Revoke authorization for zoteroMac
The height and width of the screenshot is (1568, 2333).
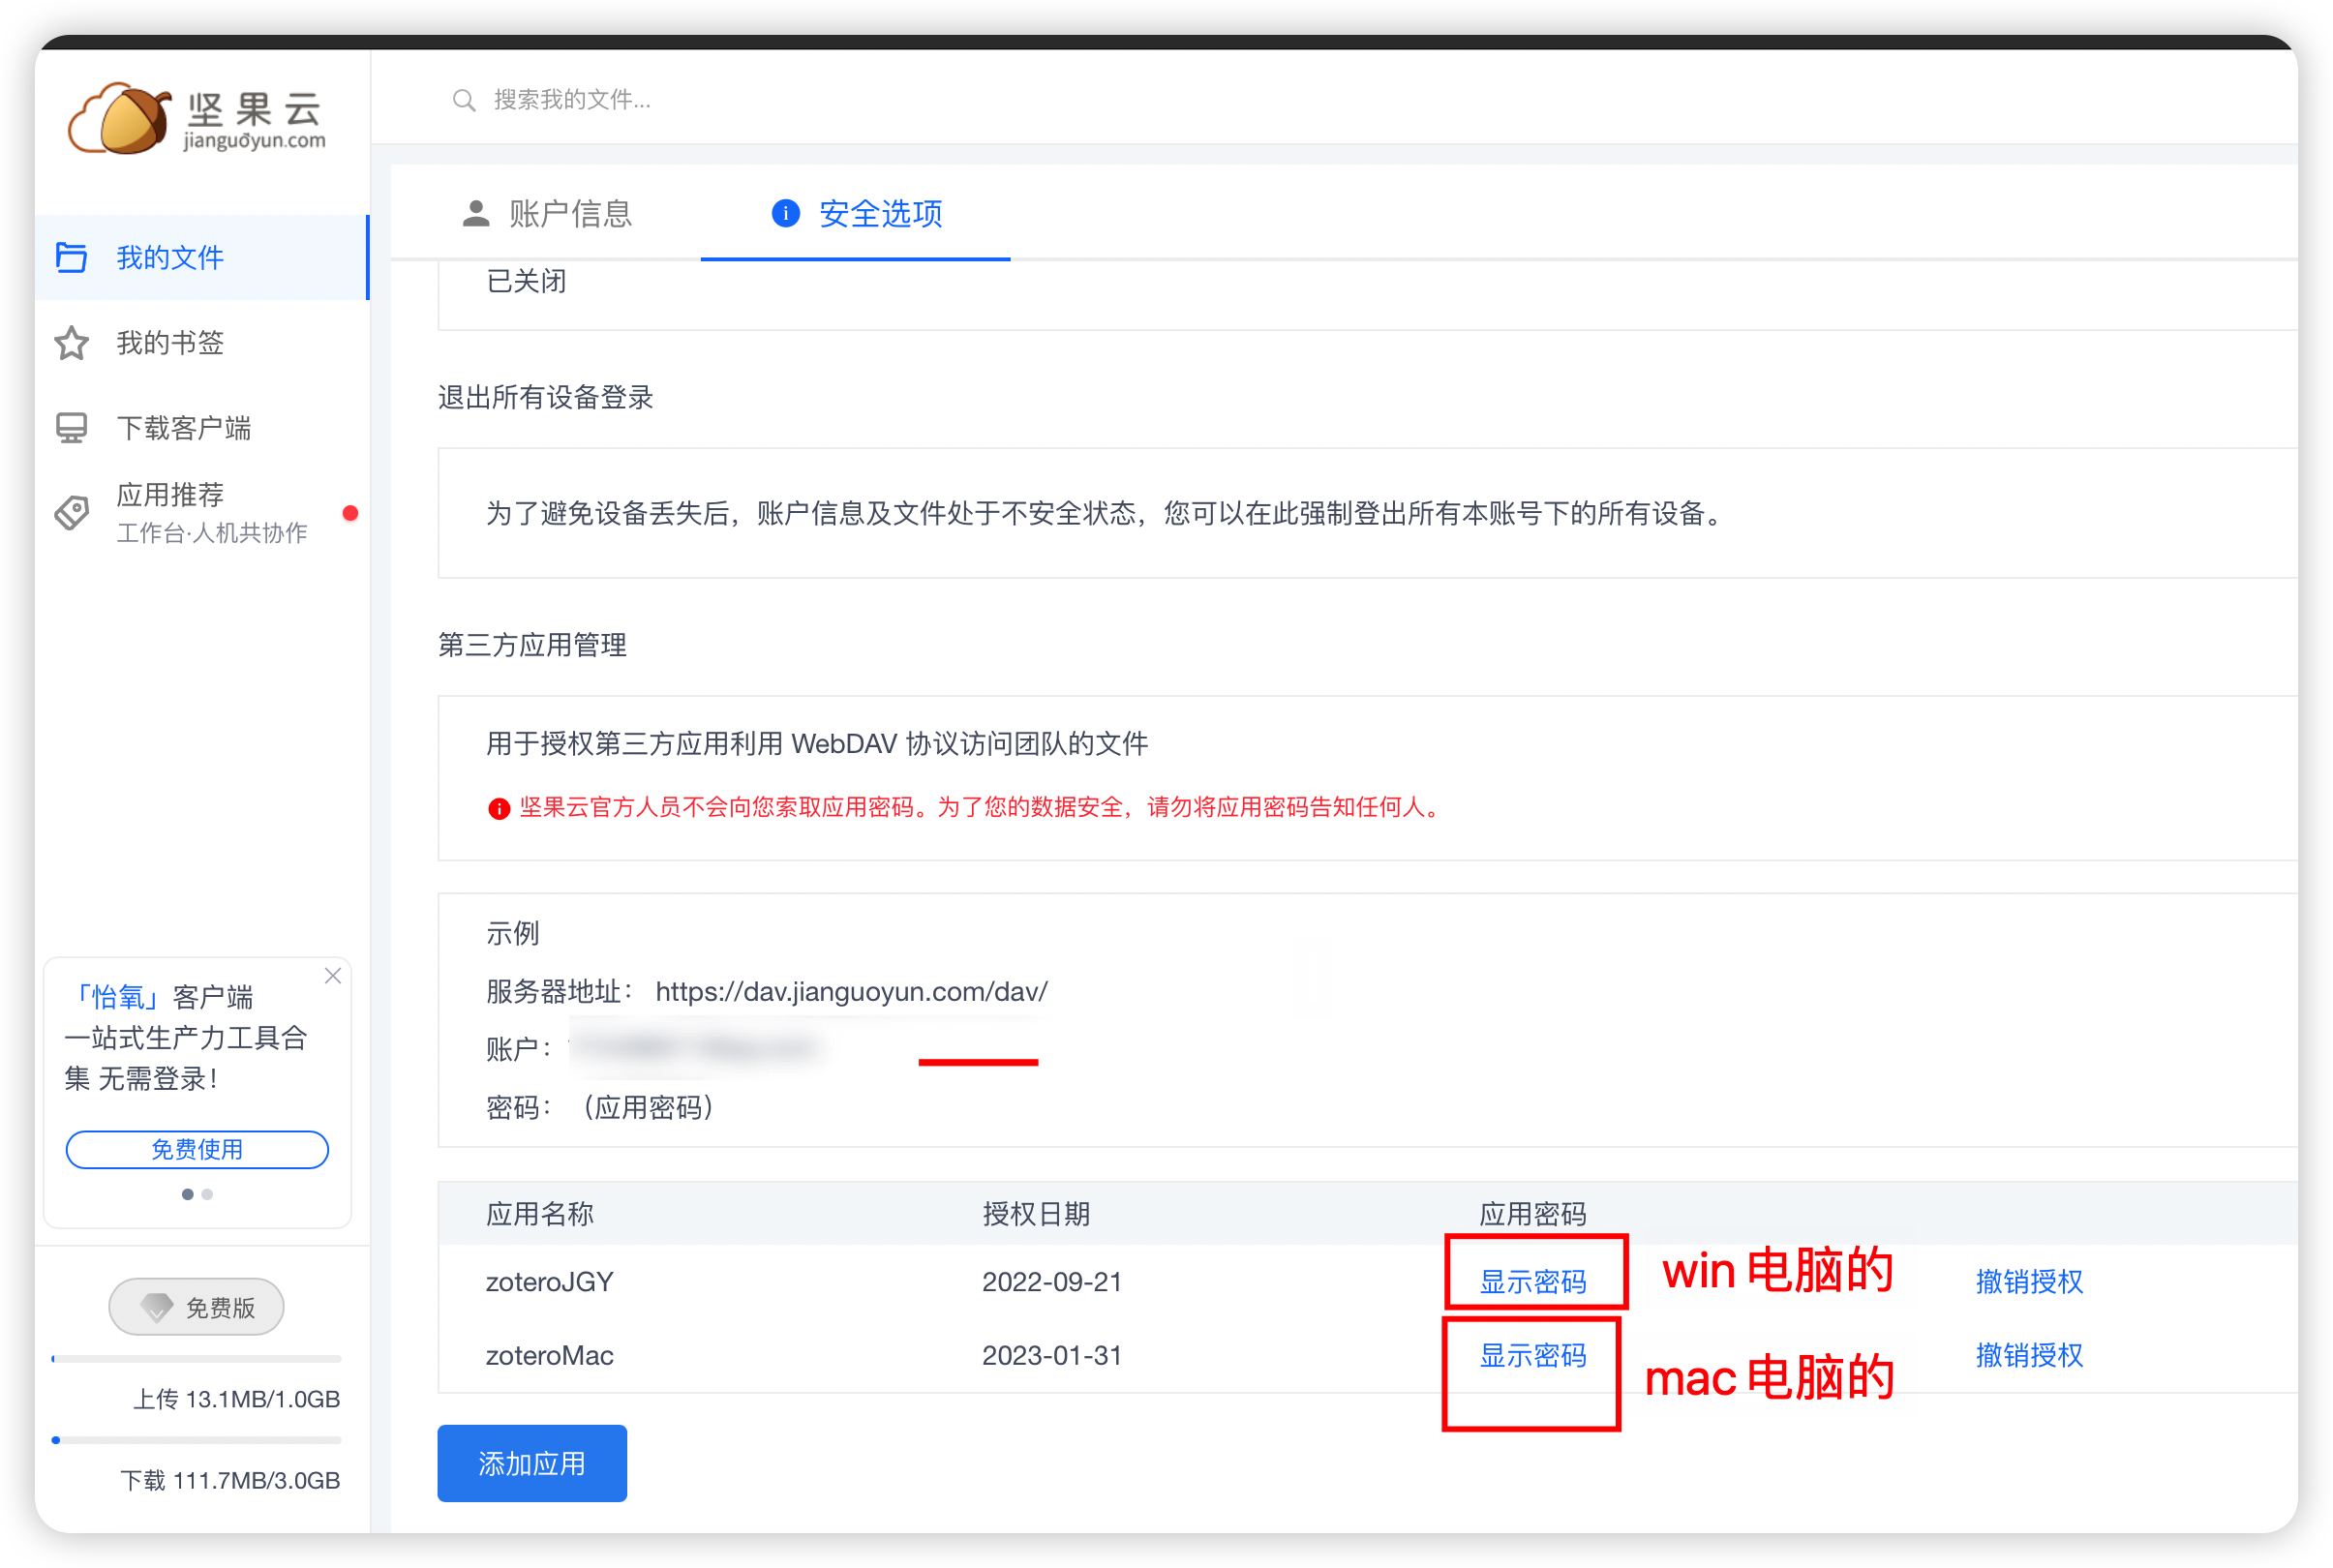pyautogui.click(x=2029, y=1355)
